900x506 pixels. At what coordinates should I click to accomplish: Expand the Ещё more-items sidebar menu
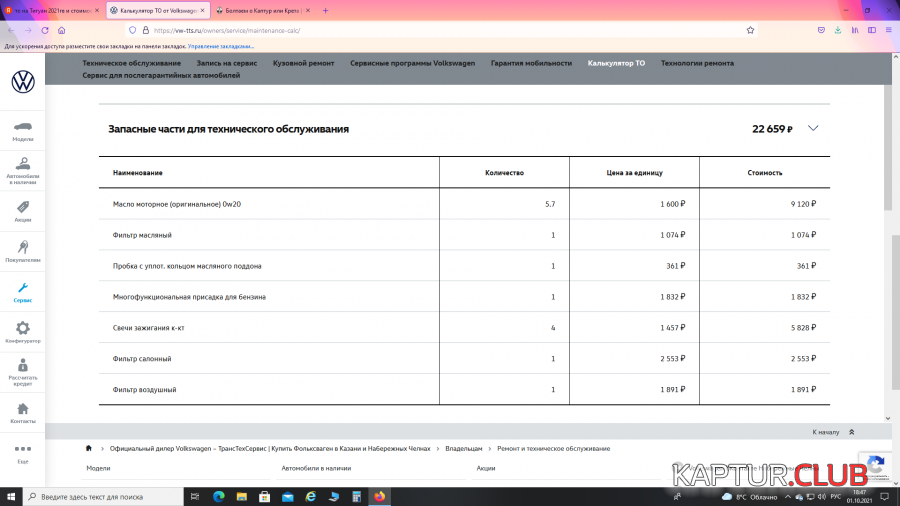[x=22, y=449]
